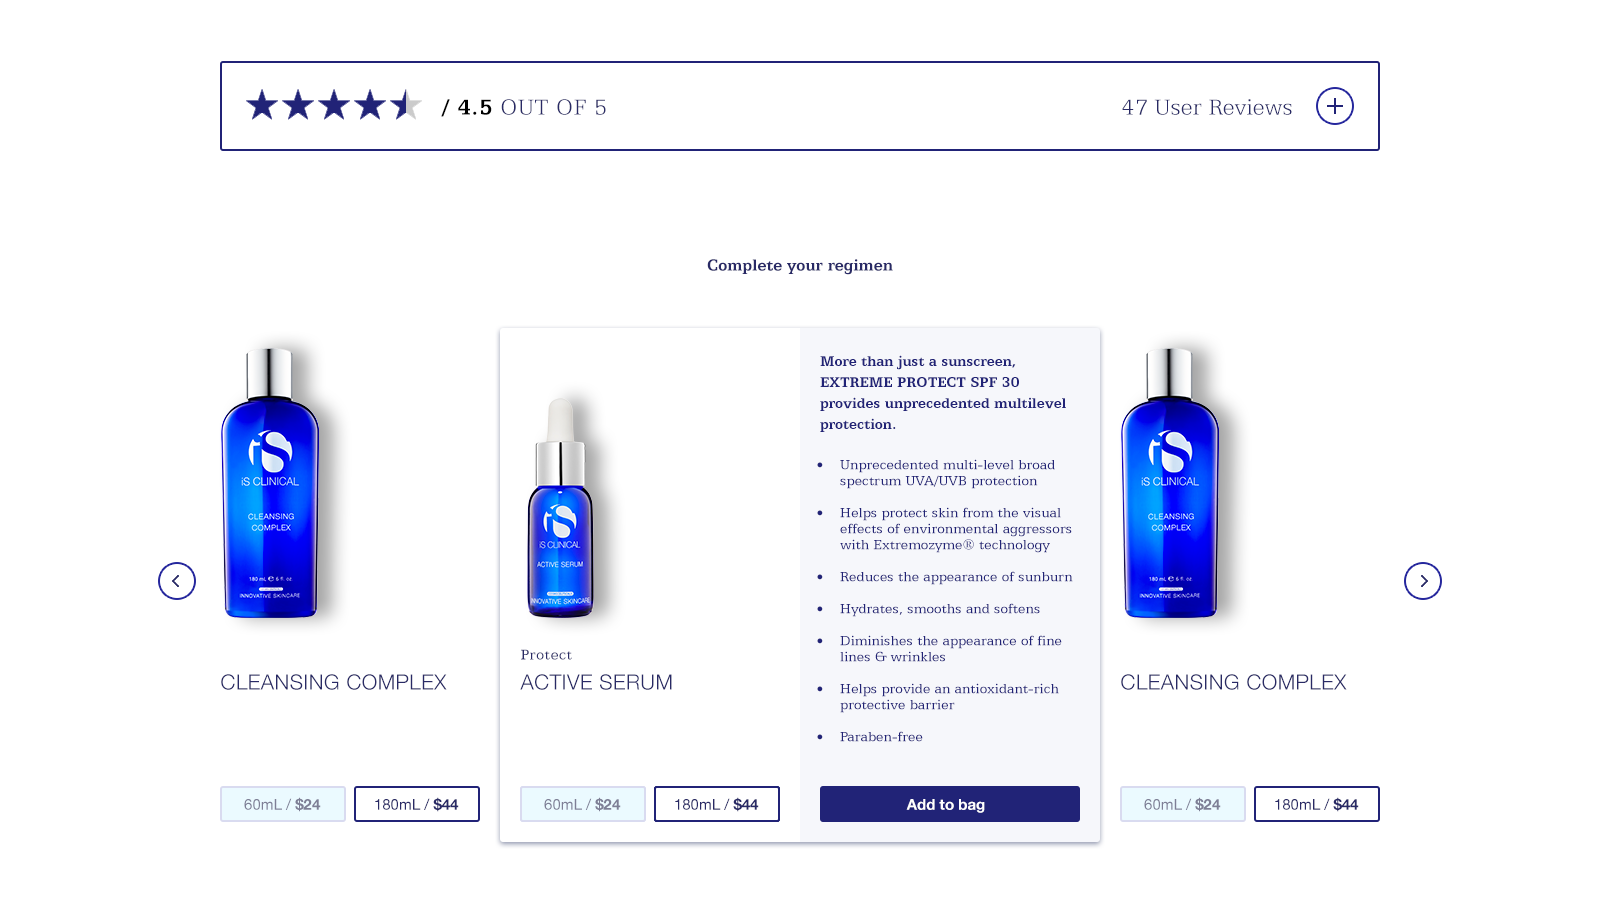
Task: Choose 180mL / $44 size for Active Serum
Action: point(717,804)
